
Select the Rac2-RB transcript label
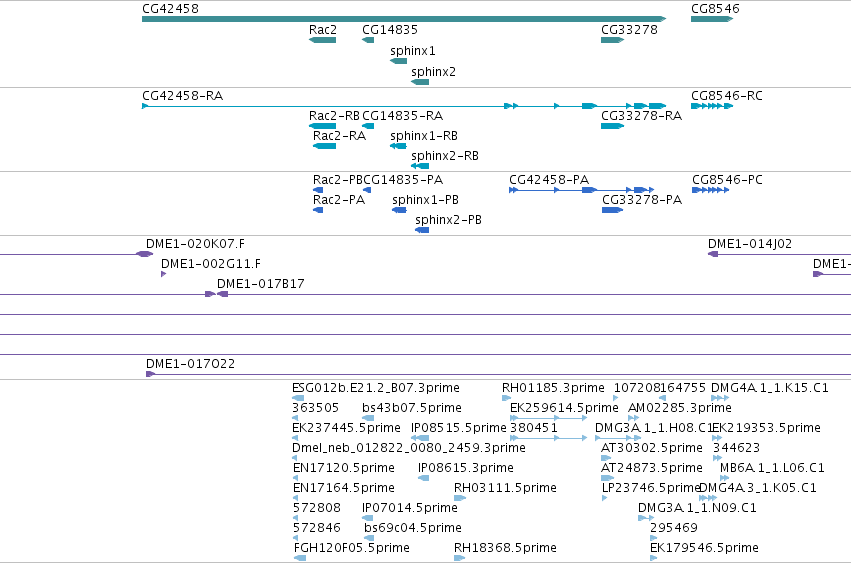334,116
